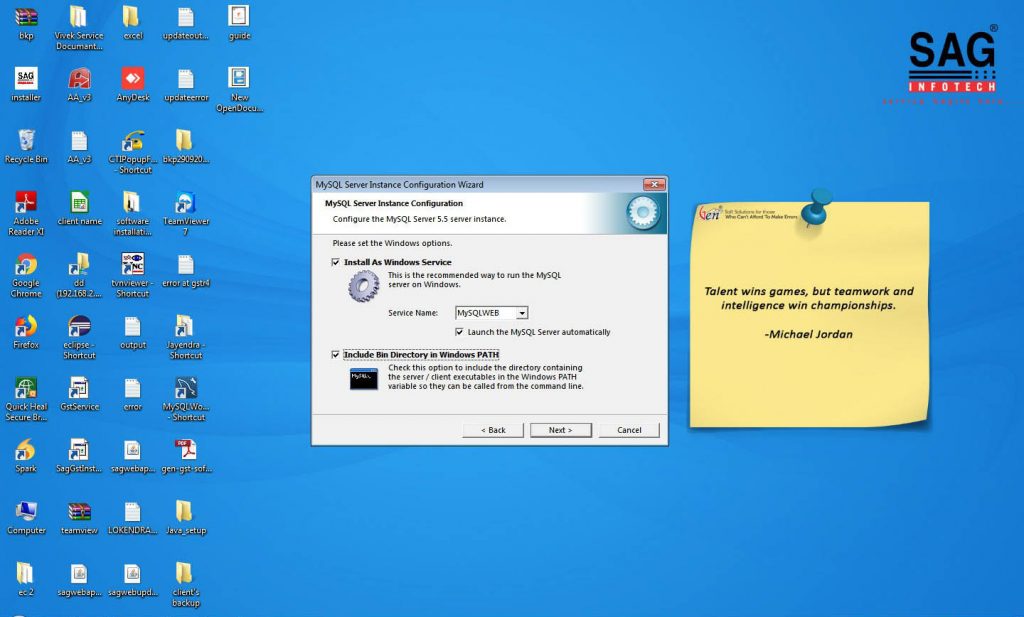Go back with the Back button
Viewport: 1024px width, 617px height.
pos(493,430)
